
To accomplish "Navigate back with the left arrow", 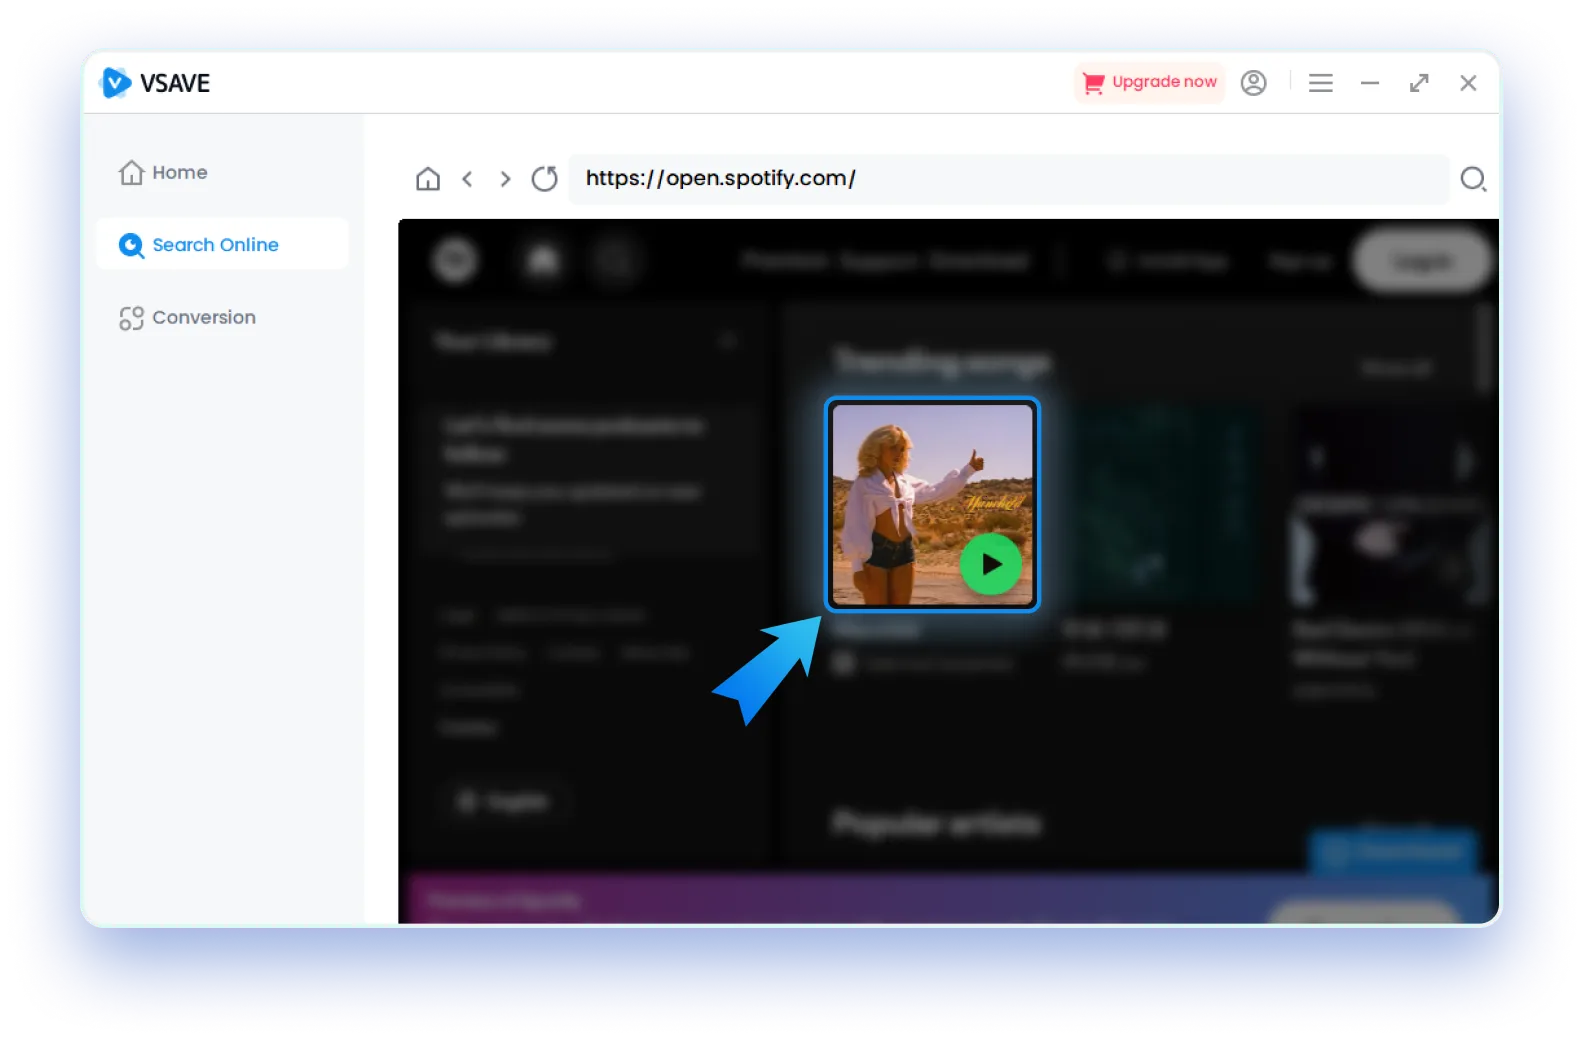I will point(467,179).
